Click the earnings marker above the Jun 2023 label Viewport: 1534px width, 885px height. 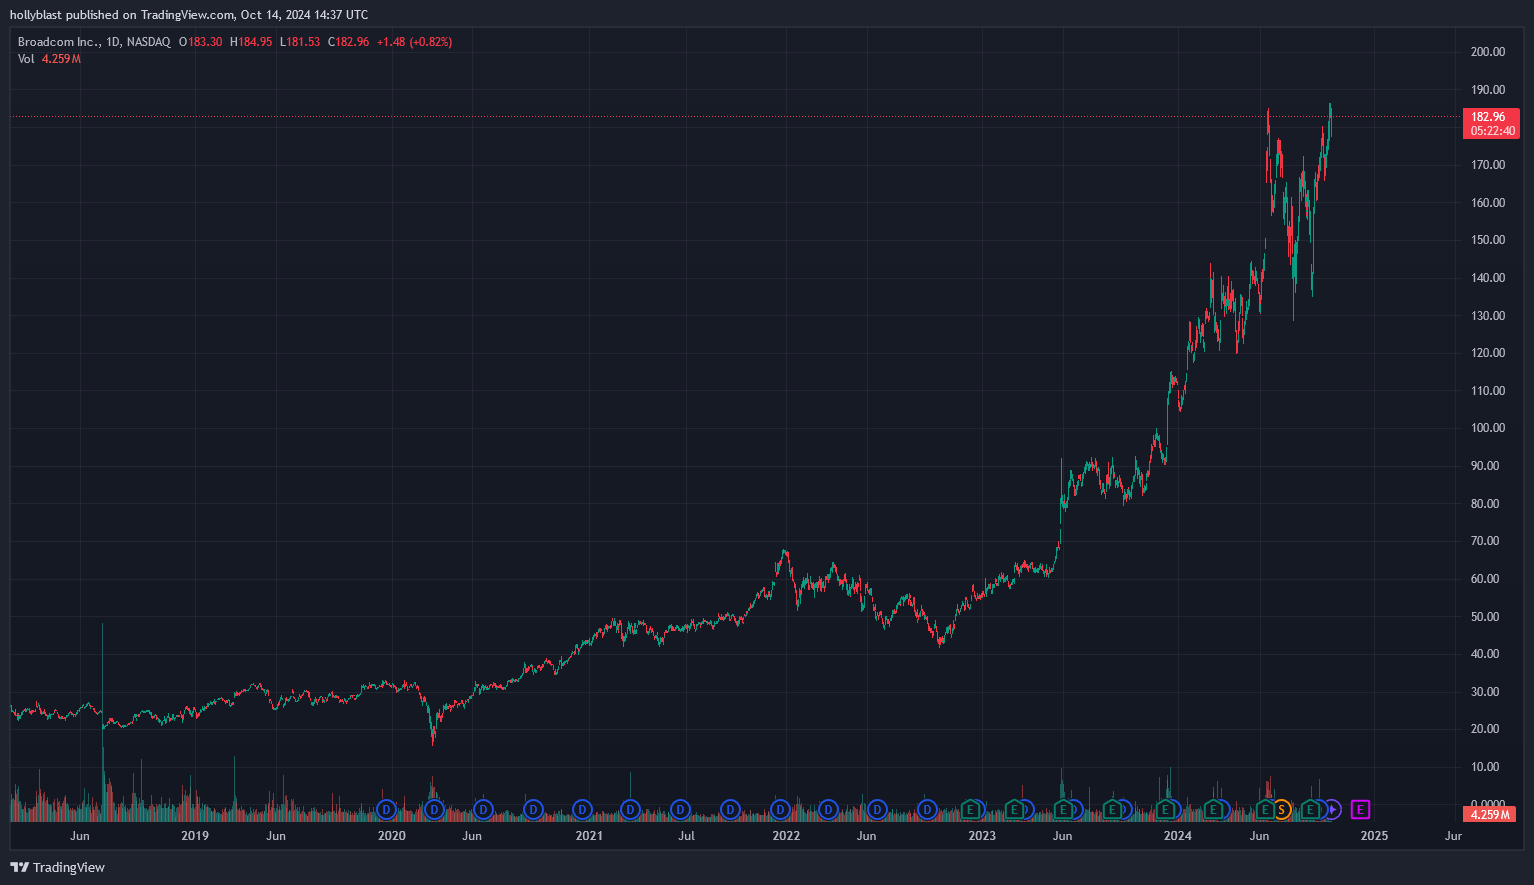pos(1064,809)
